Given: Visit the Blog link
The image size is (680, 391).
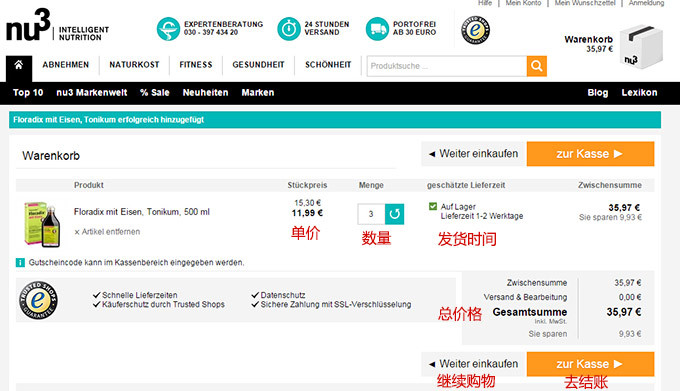Looking at the screenshot, I should point(598,92).
